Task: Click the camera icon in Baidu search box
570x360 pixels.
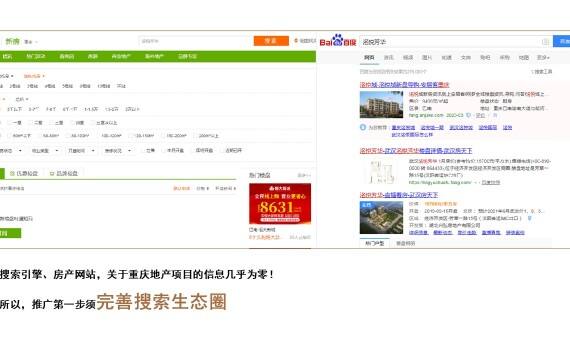Action: tap(545, 42)
